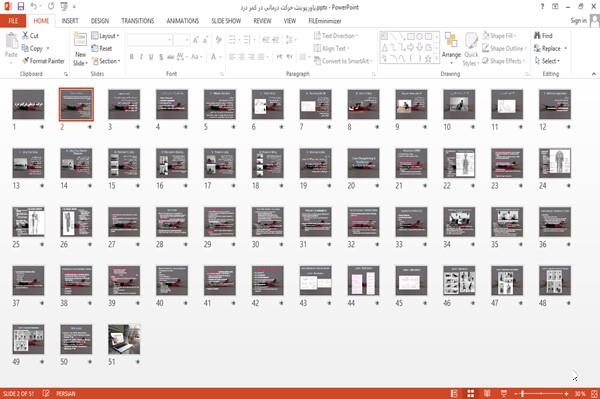Open Text Direction options
The width and height of the screenshot is (600, 399).
coord(336,36)
